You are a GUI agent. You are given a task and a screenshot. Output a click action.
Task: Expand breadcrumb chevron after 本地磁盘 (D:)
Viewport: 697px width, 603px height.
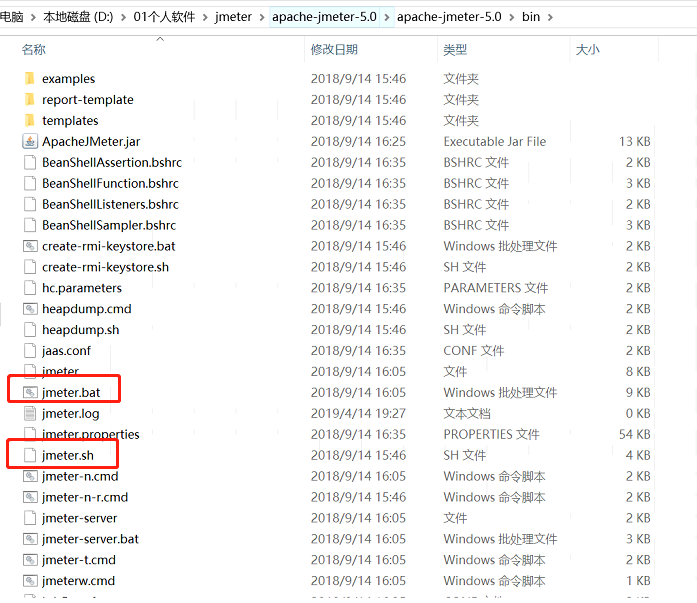(123, 17)
